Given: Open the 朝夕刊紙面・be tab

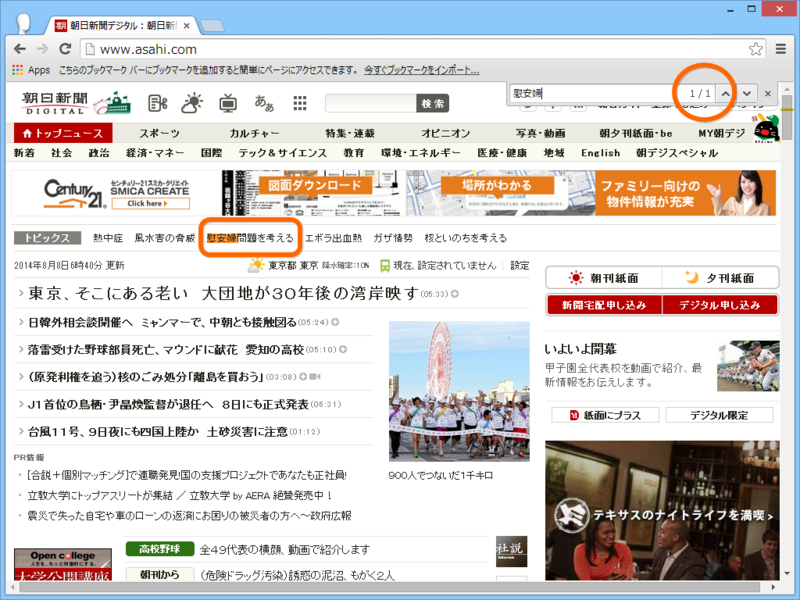Looking at the screenshot, I should tap(636, 133).
